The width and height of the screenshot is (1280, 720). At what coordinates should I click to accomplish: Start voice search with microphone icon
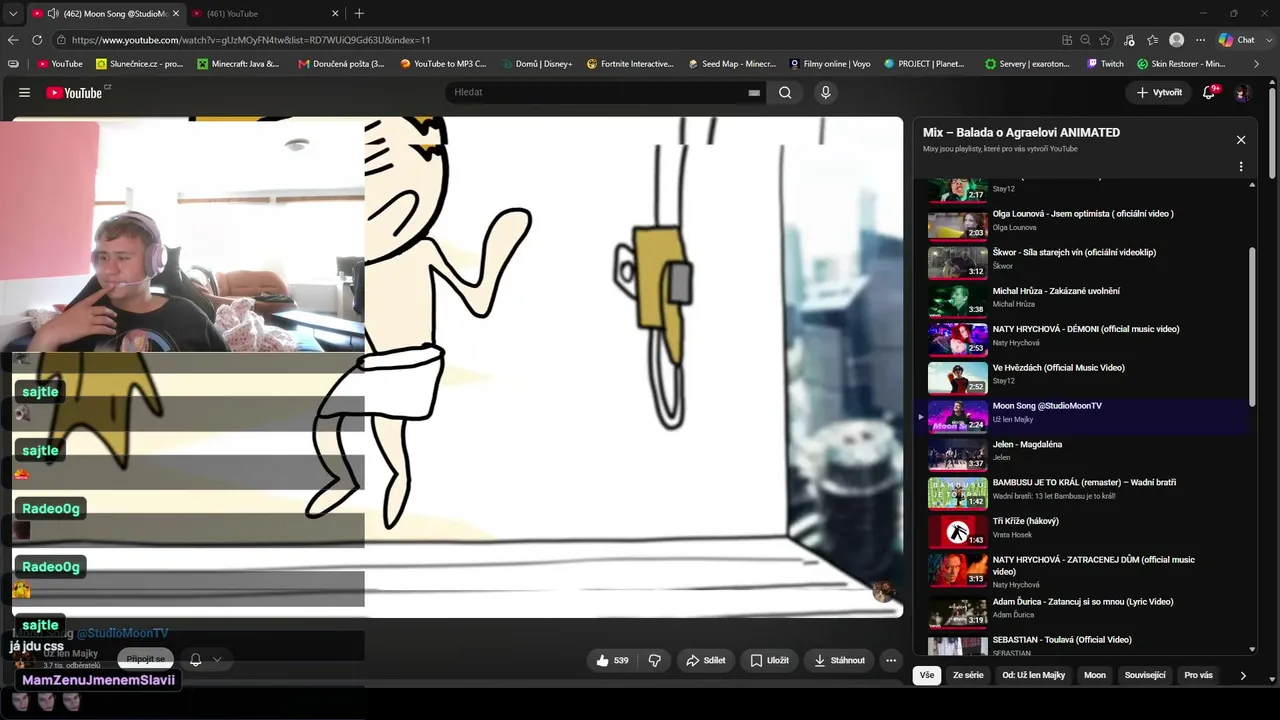pyautogui.click(x=825, y=92)
